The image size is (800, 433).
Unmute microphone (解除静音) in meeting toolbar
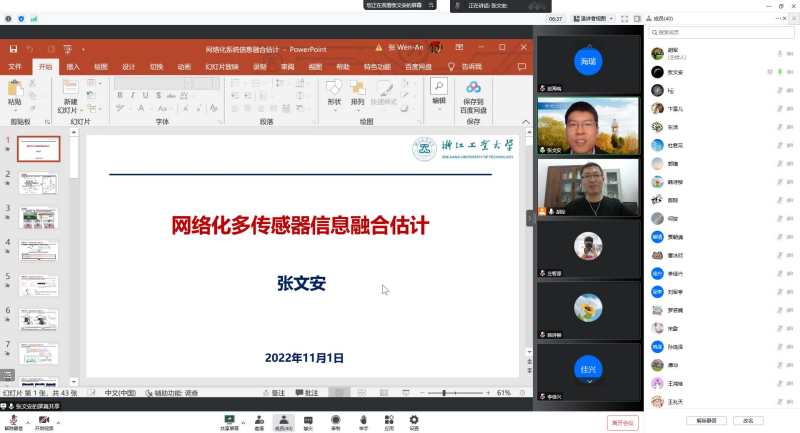point(12,420)
